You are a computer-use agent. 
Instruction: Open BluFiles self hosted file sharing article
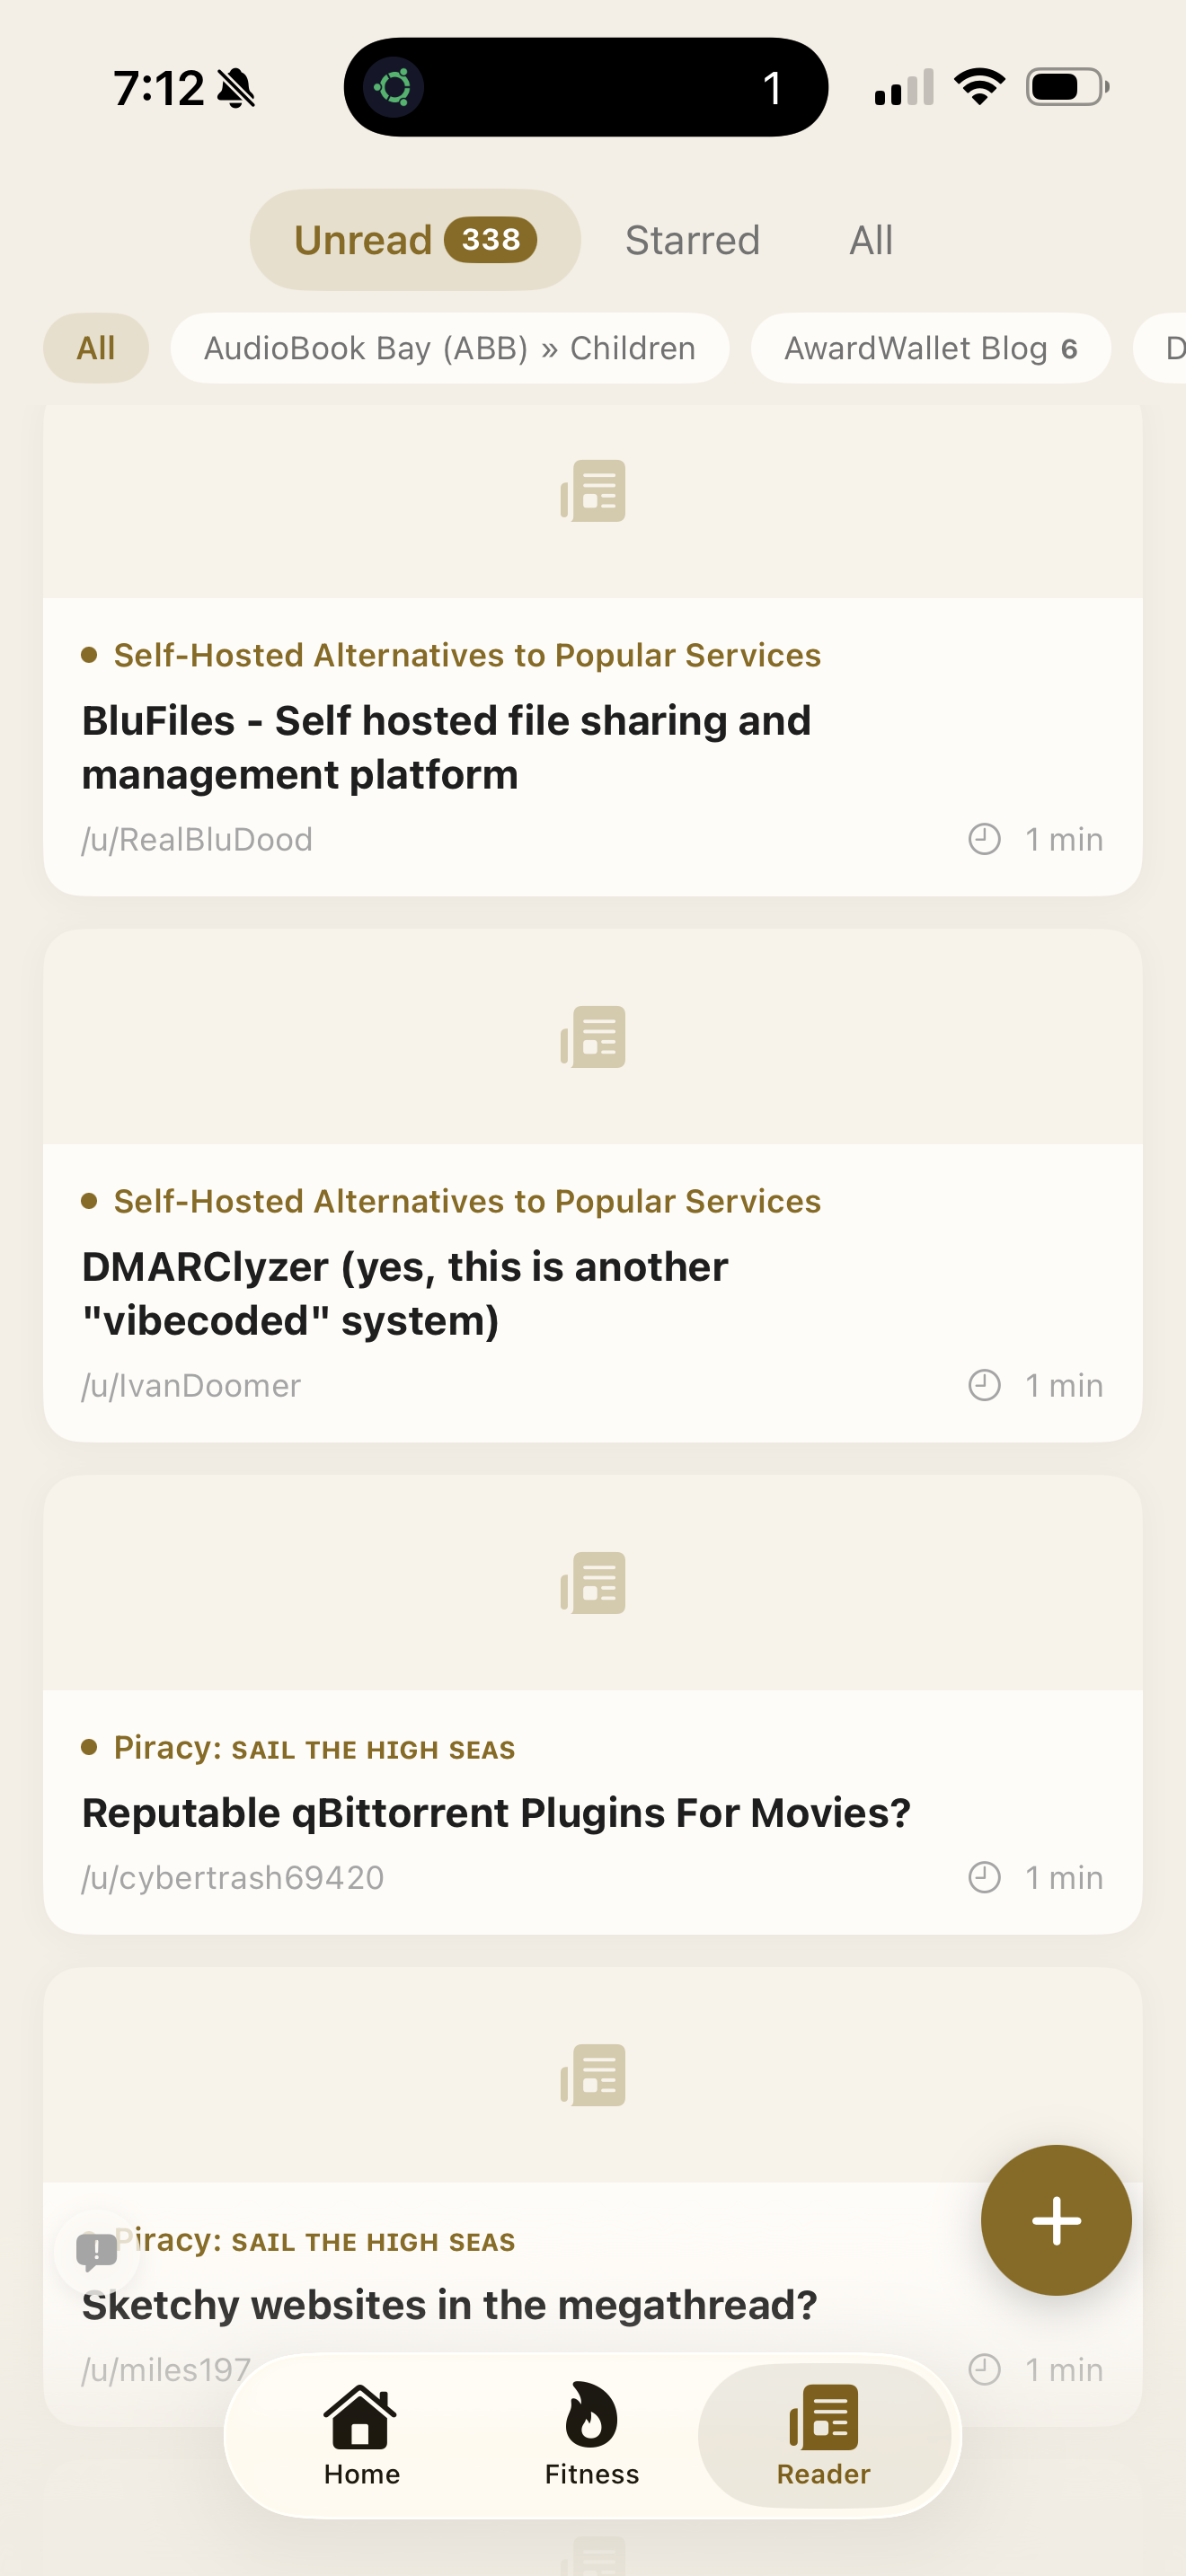click(446, 747)
